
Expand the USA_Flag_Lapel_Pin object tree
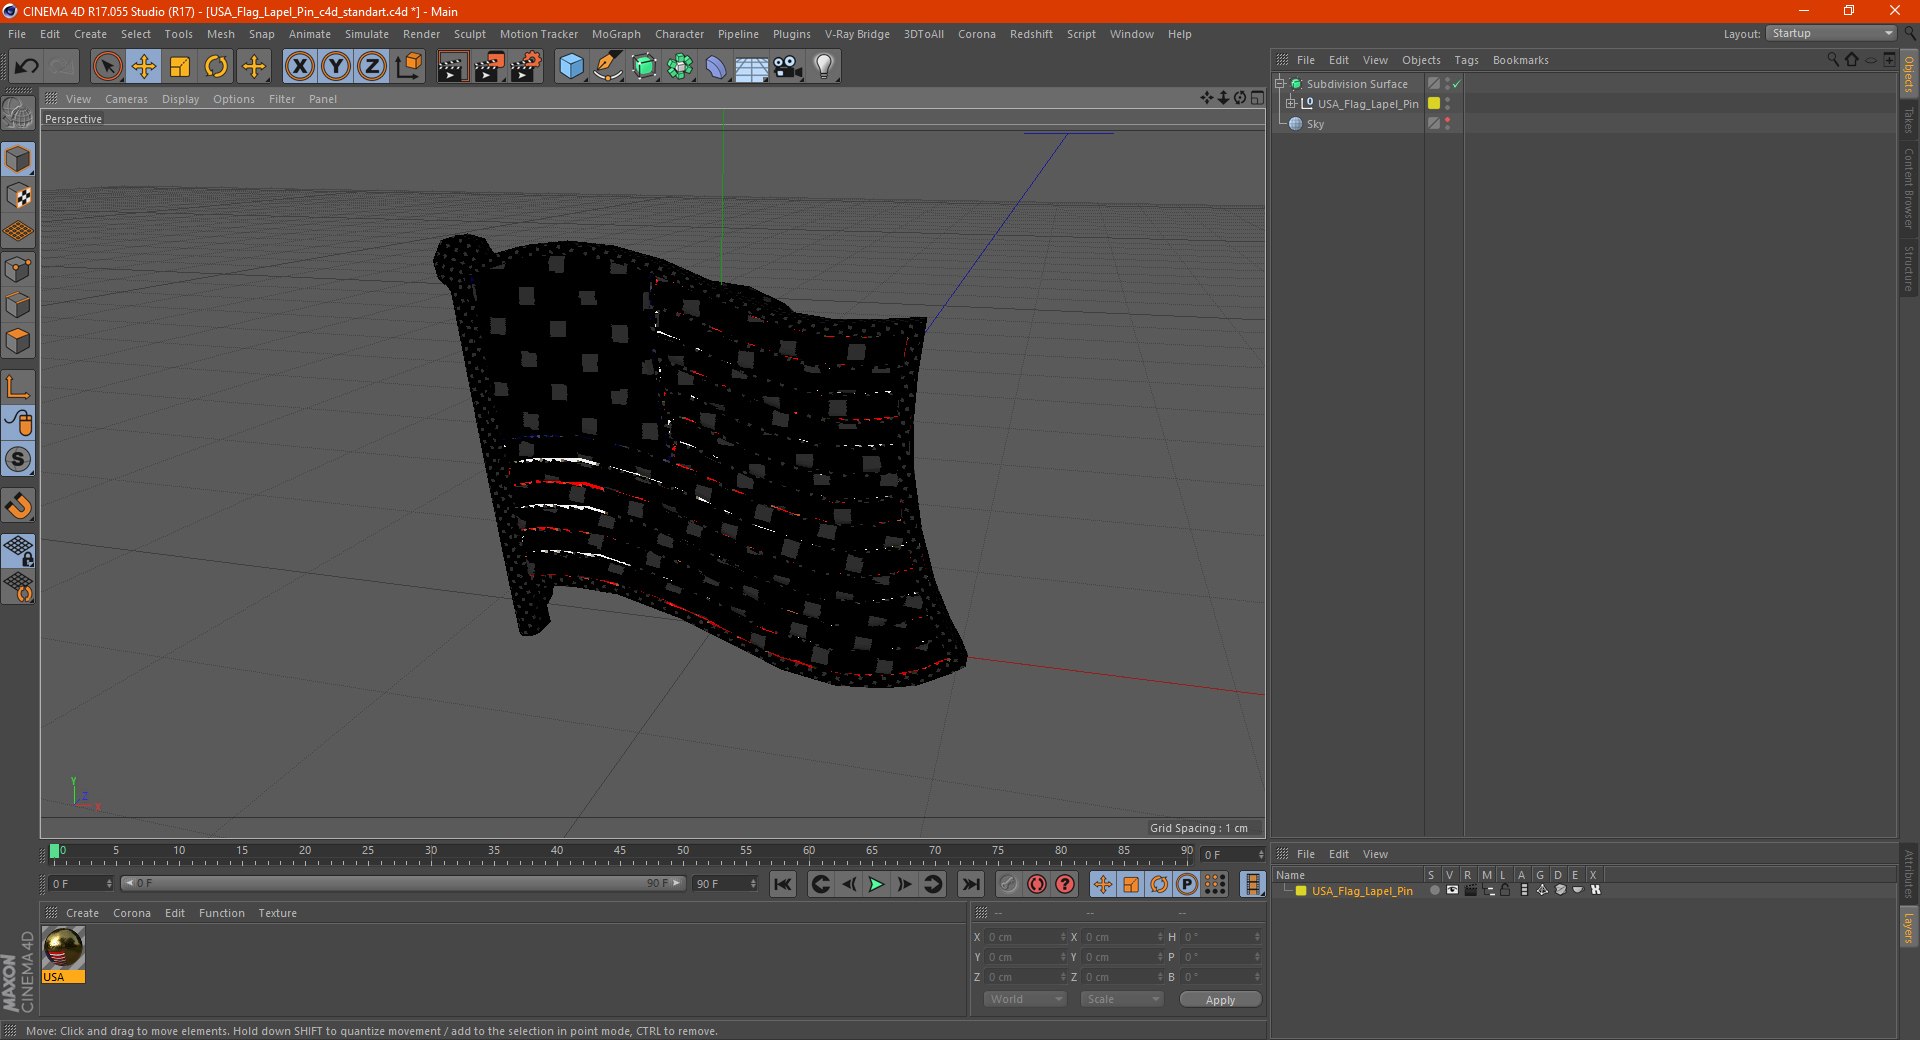tap(1291, 104)
